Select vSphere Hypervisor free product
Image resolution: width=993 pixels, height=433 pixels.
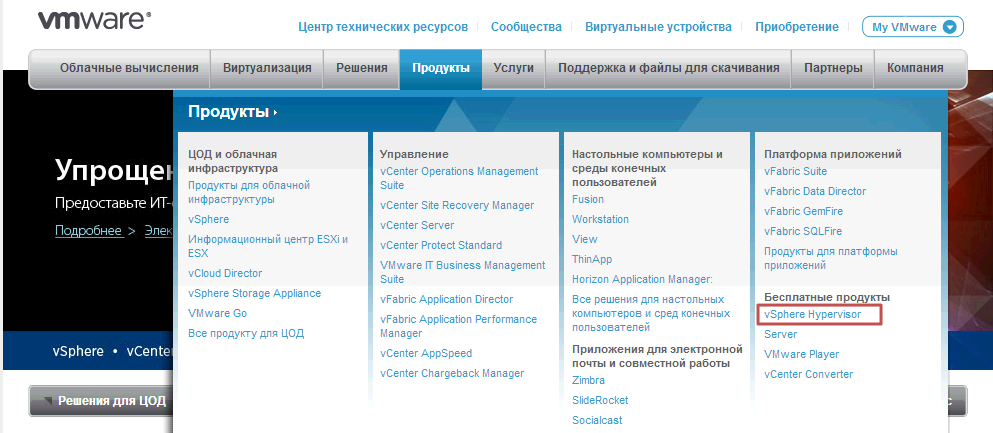[x=813, y=314]
